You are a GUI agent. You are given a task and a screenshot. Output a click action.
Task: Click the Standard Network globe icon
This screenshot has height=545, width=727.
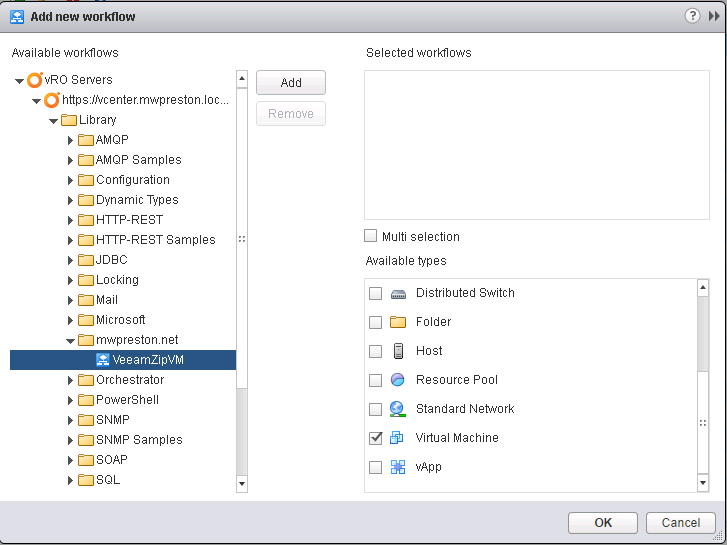coord(398,409)
